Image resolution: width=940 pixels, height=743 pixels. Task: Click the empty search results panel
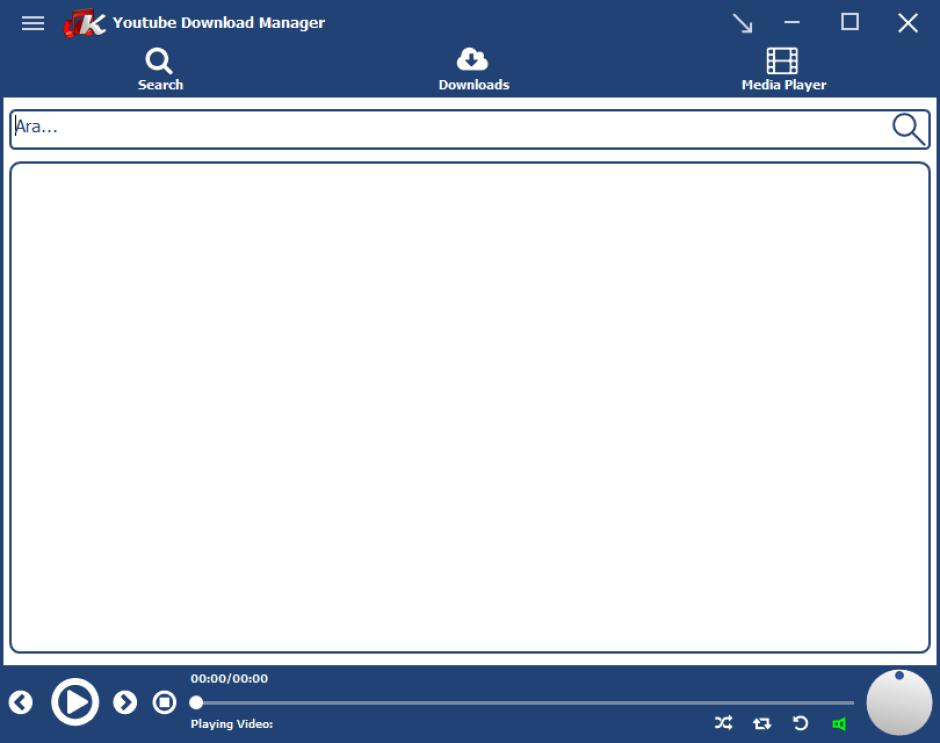pos(470,407)
